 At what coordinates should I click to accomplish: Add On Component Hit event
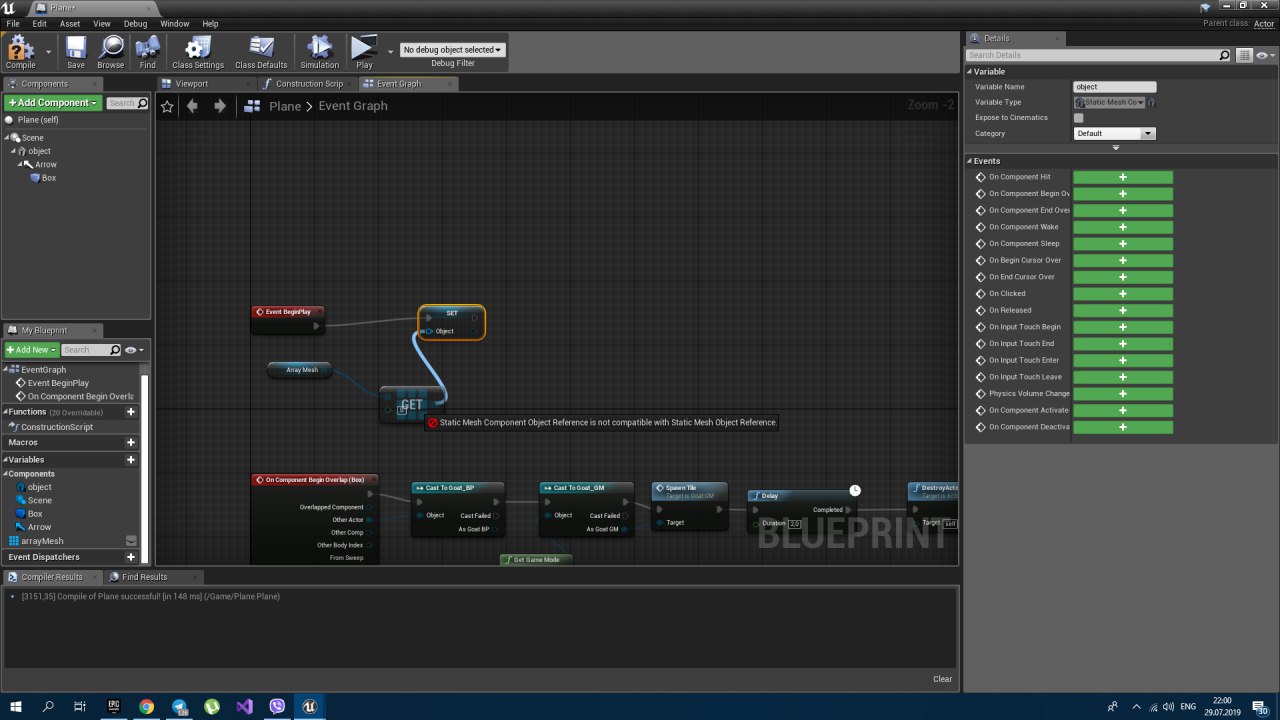1123,177
